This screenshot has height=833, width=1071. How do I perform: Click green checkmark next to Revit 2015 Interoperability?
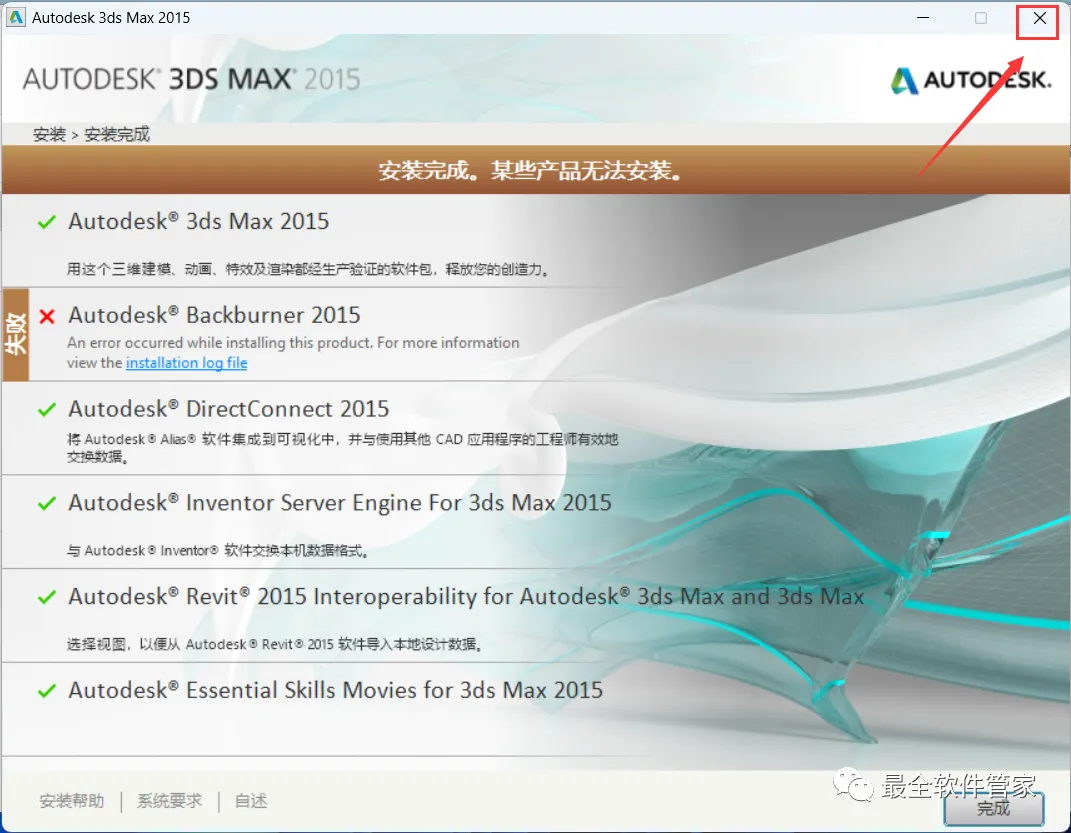coord(46,597)
